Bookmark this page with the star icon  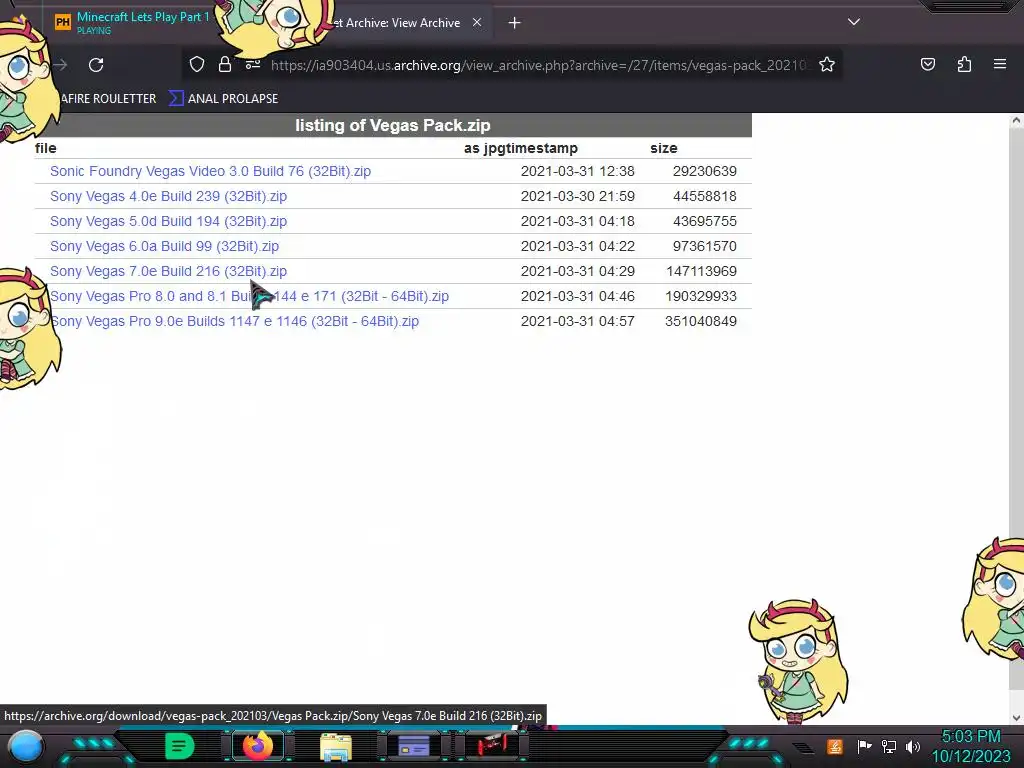[x=827, y=64]
